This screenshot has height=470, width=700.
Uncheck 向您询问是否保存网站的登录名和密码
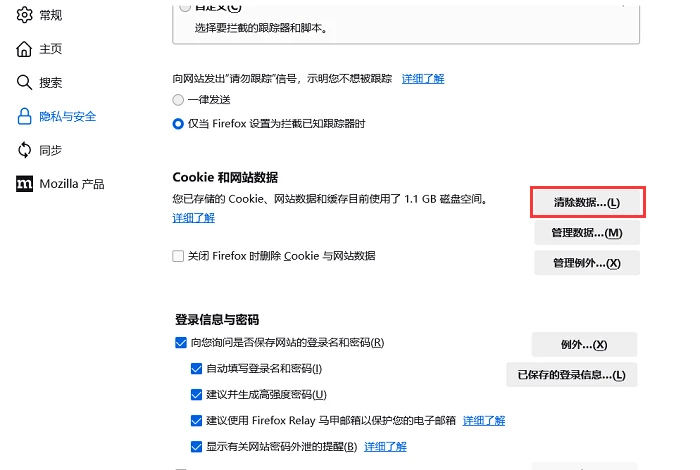(181, 342)
